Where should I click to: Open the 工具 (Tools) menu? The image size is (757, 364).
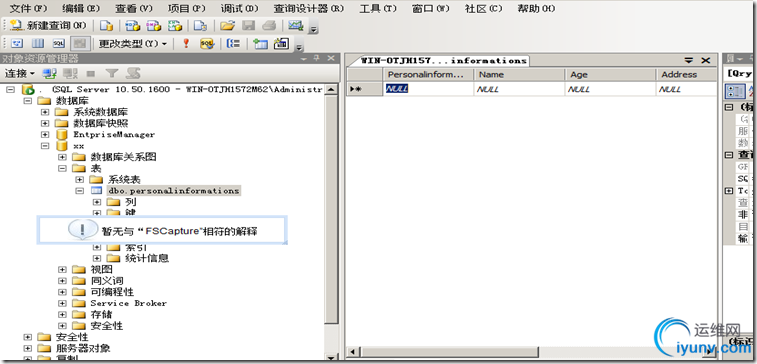point(378,8)
